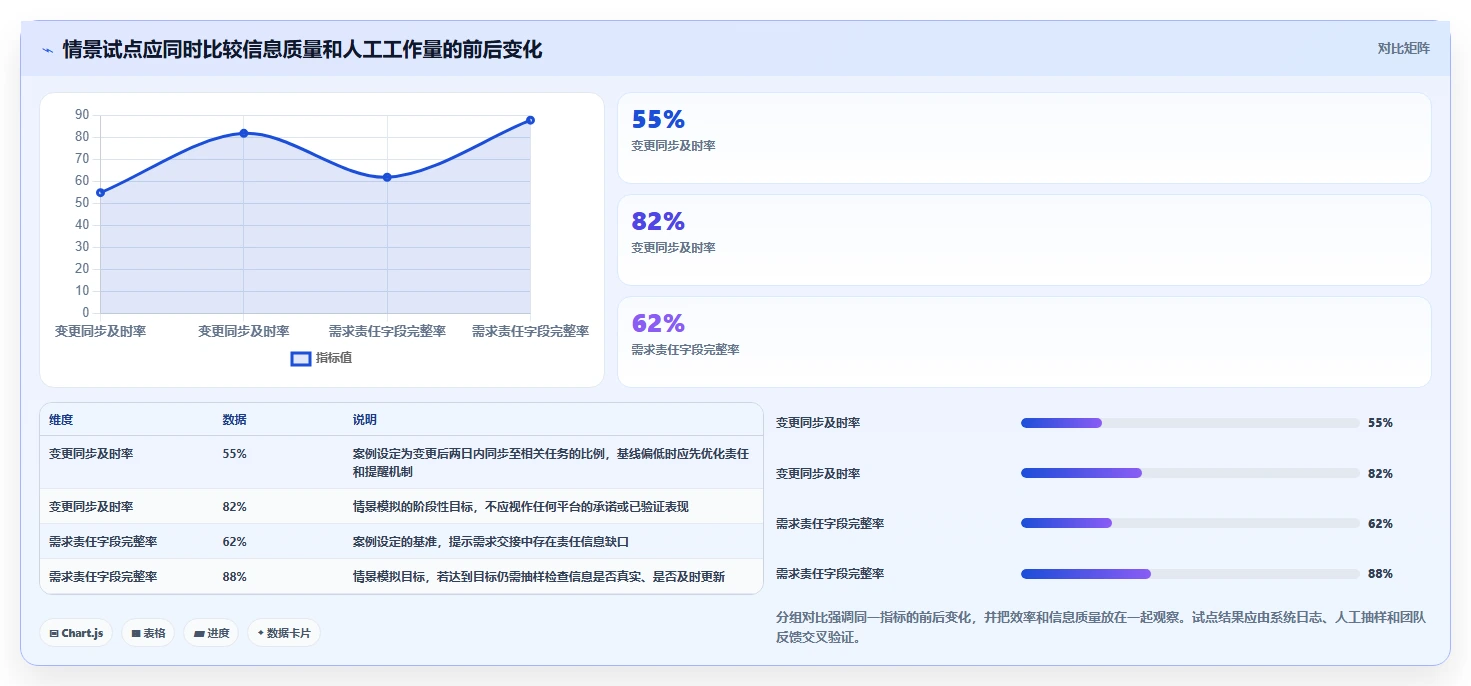This screenshot has height=686, width=1471.
Task: Click the small icon inside the Chart.js chip
Action: tap(54, 633)
